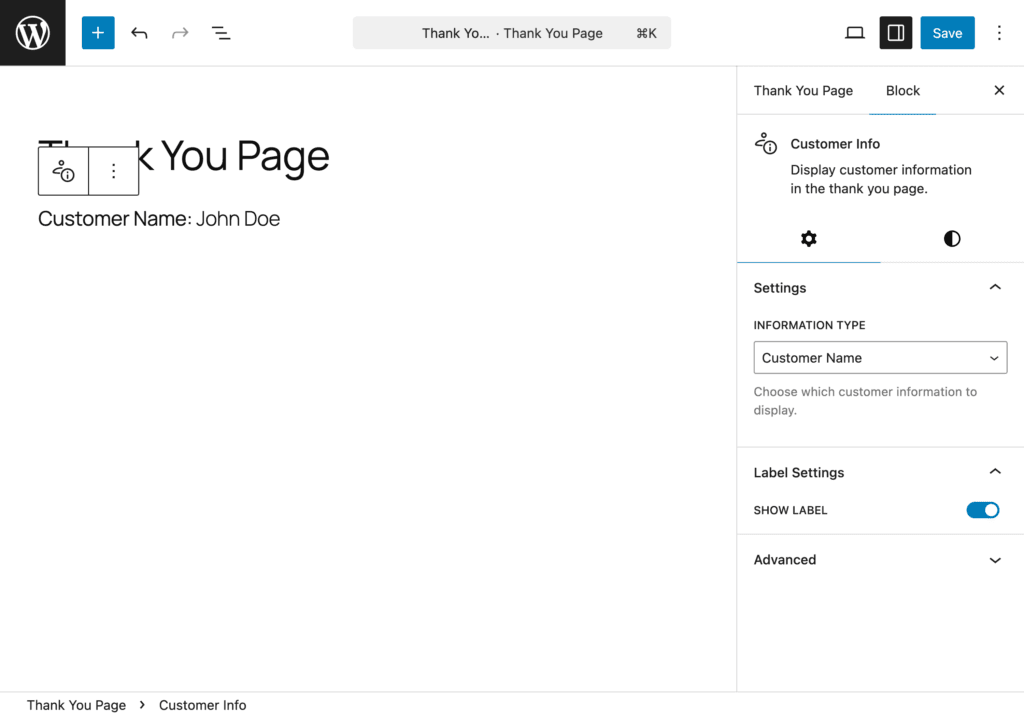Turn off the Show Label toggle
The width and height of the screenshot is (1024, 717).
pos(982,510)
